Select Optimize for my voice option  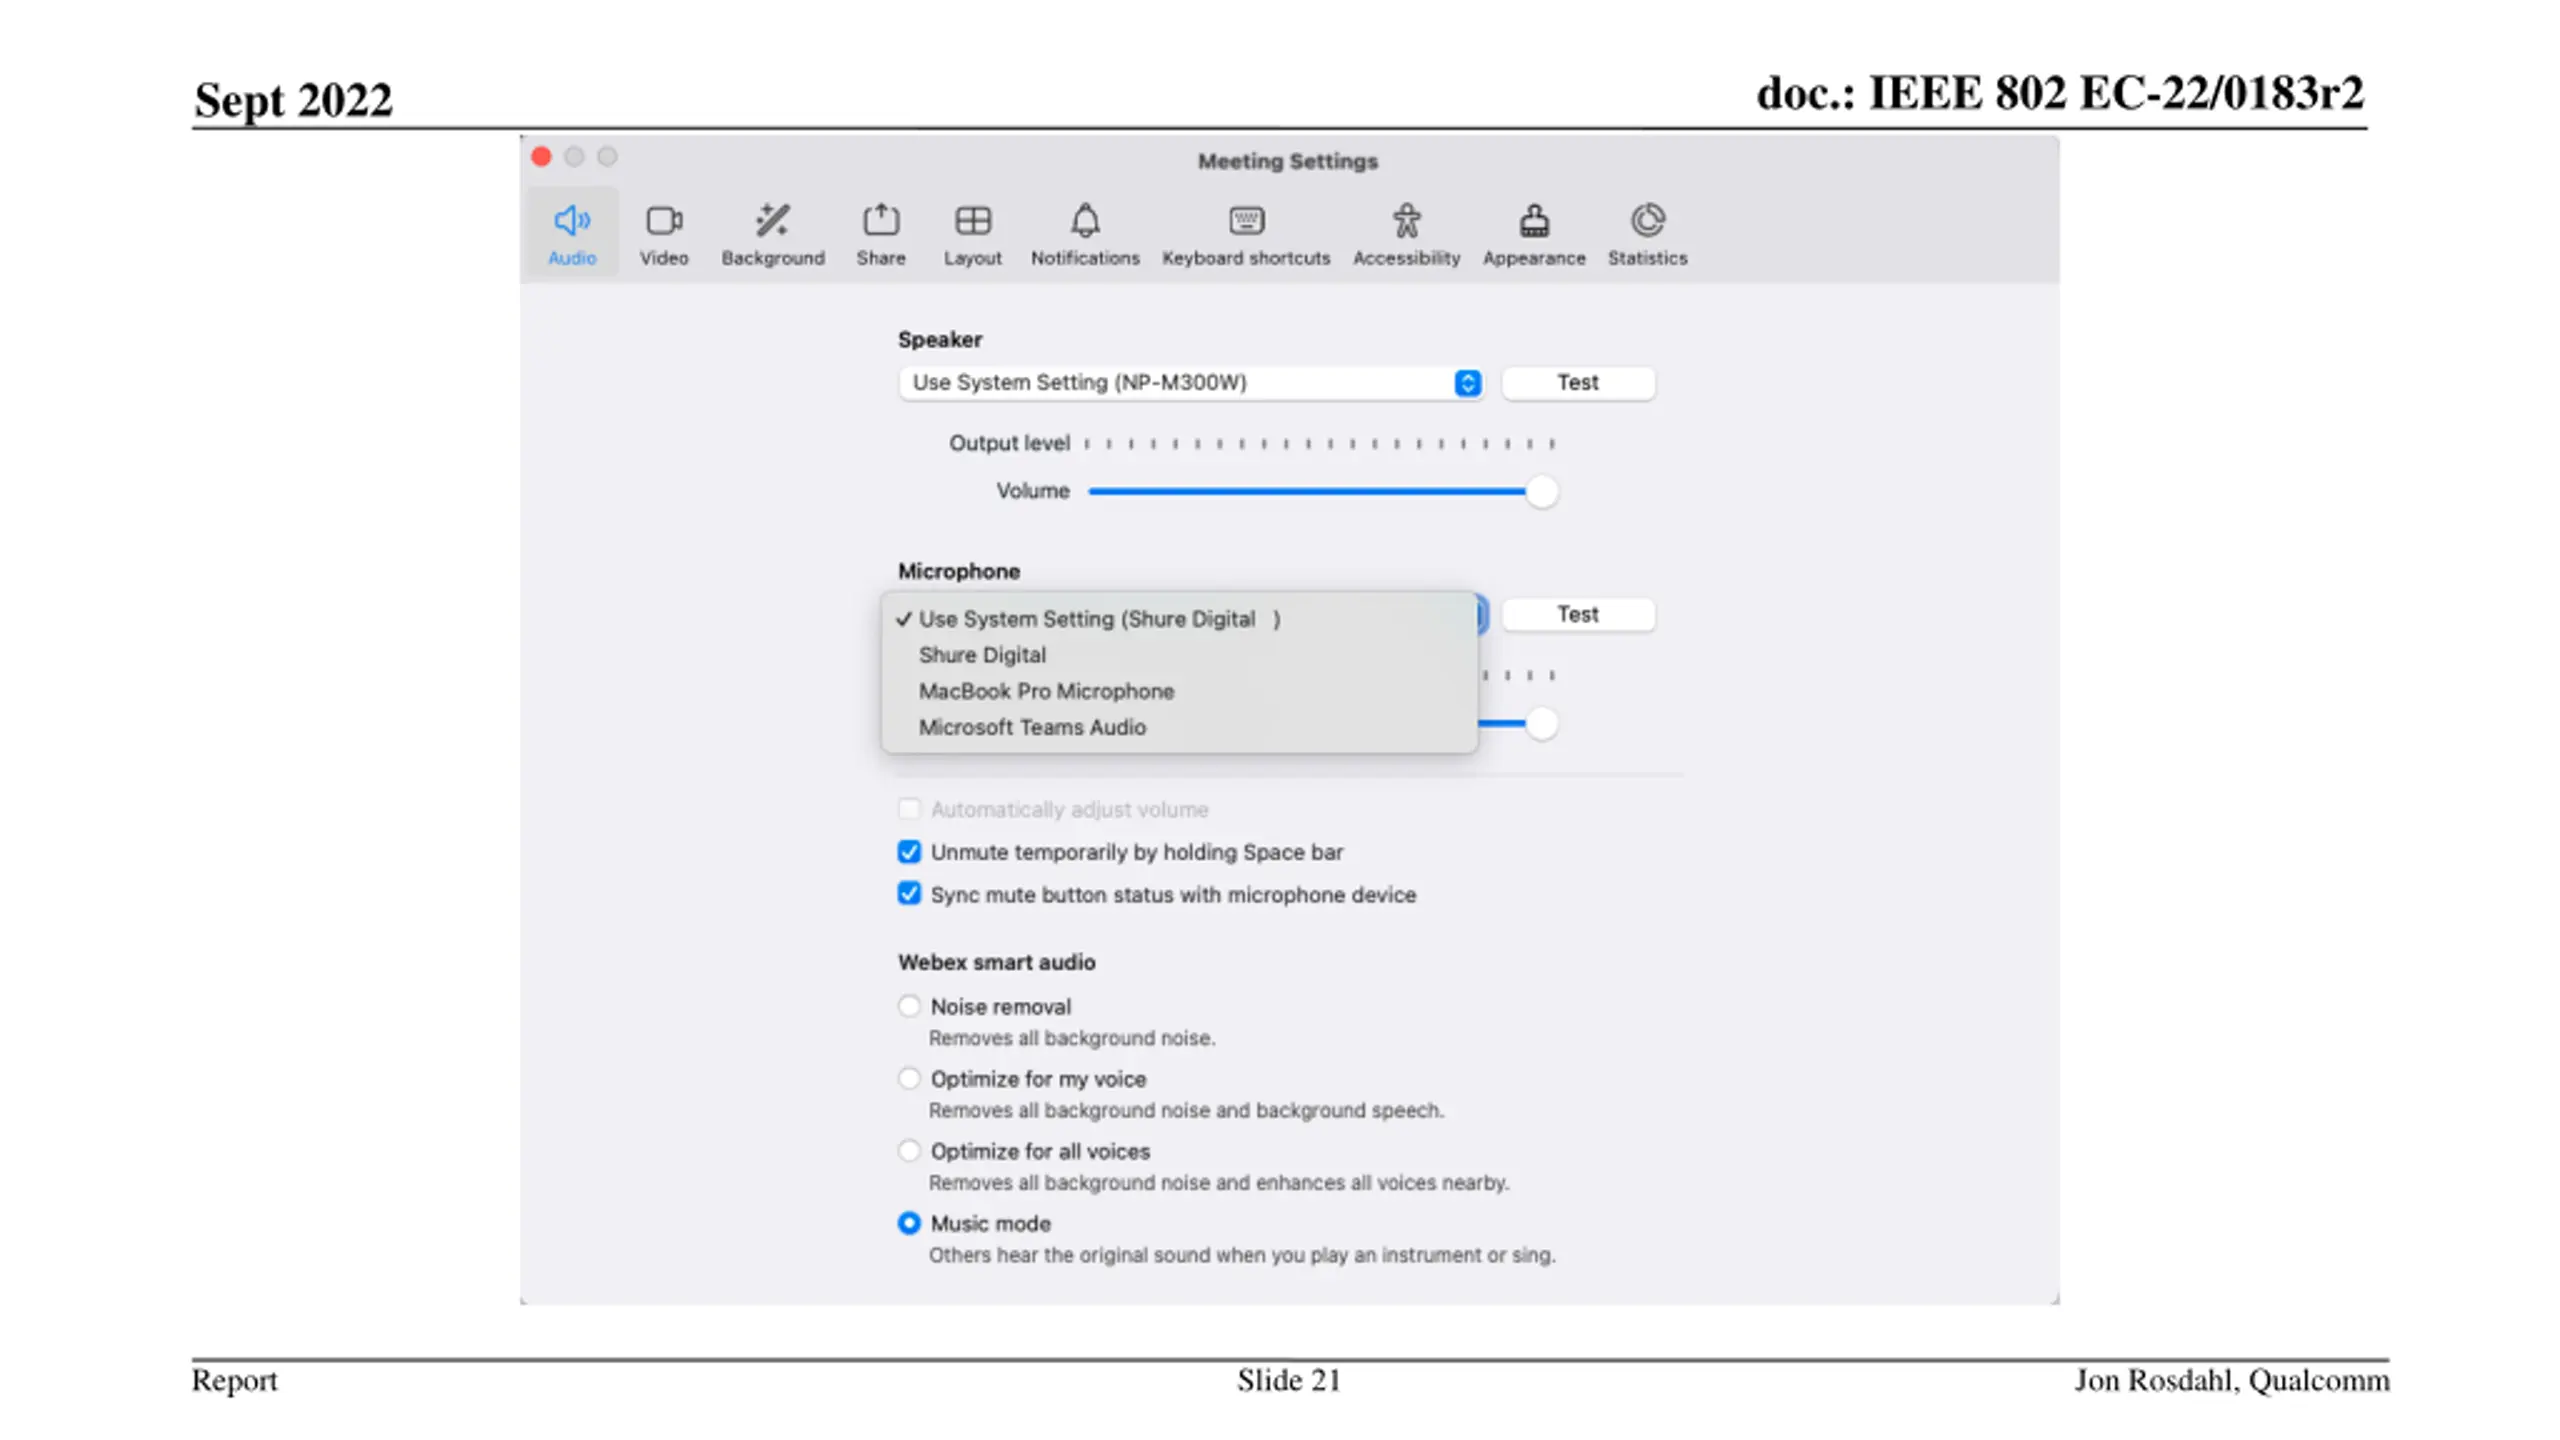click(908, 1078)
